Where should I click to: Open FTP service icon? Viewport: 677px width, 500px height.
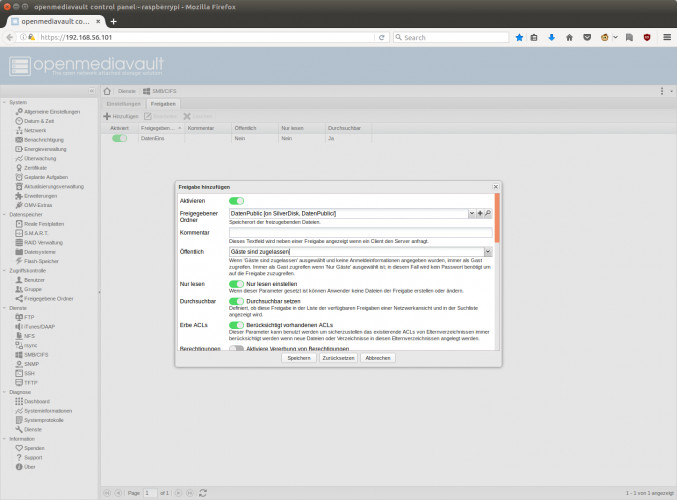(x=19, y=317)
